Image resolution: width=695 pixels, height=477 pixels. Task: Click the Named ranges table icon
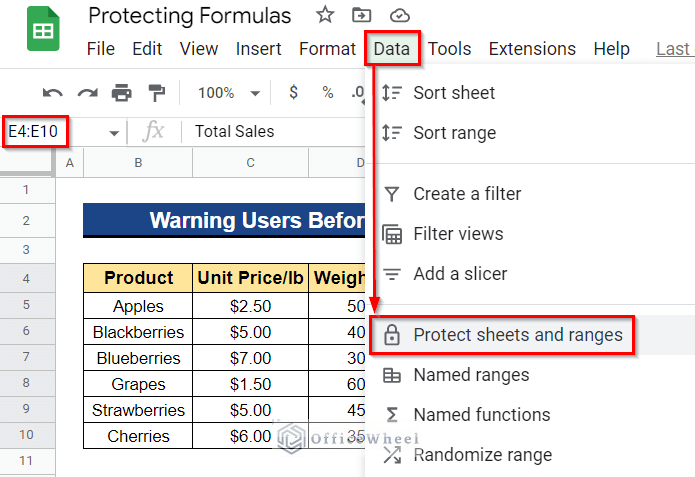coord(392,375)
